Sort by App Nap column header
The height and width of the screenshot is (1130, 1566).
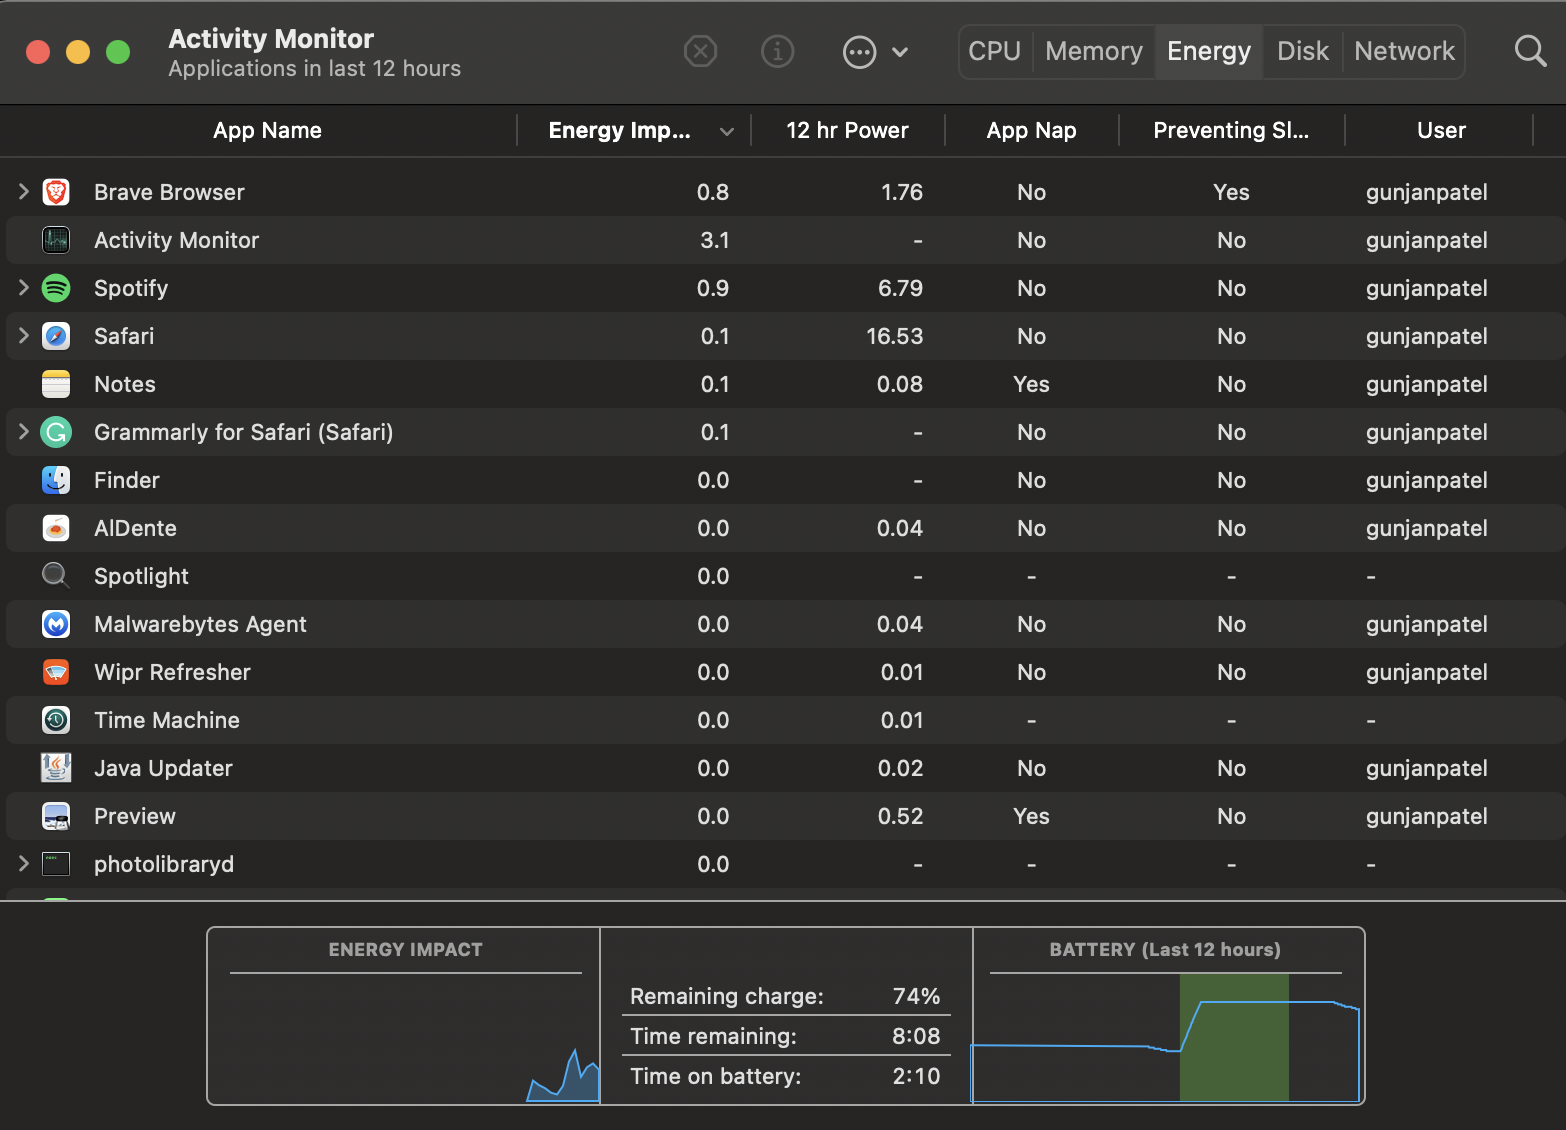pyautogui.click(x=1031, y=130)
